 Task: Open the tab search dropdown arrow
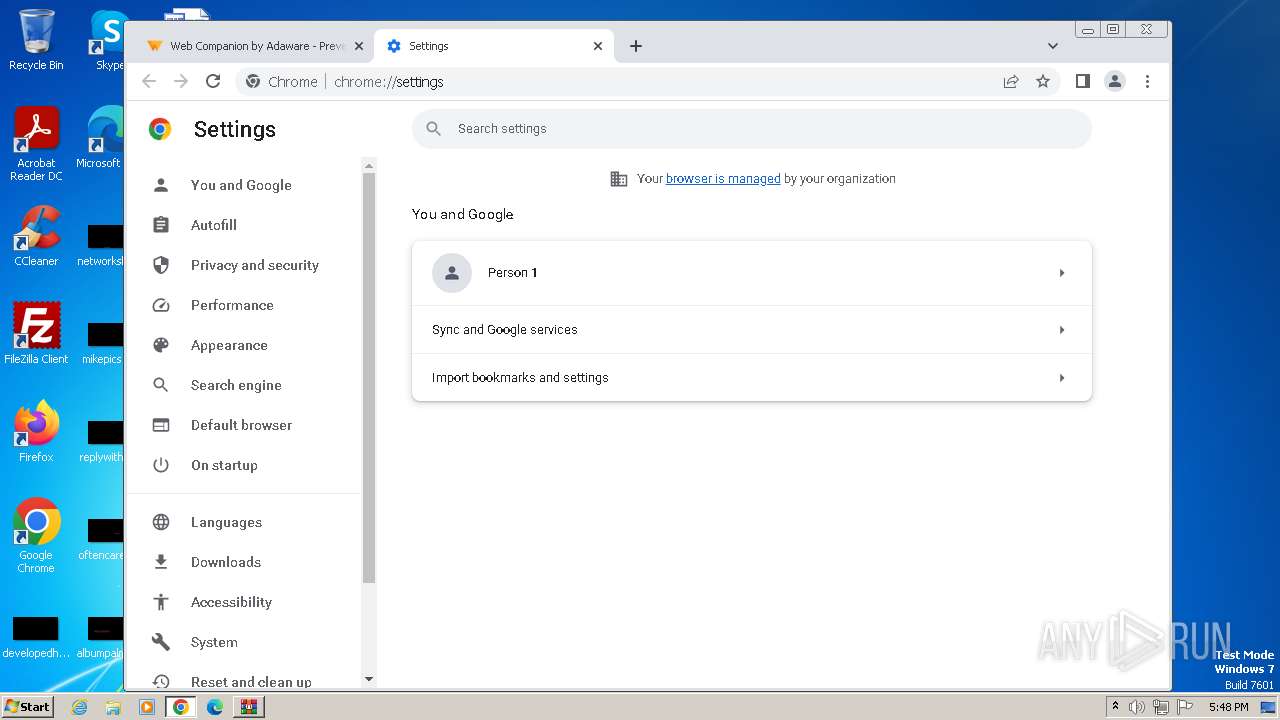[1052, 46]
